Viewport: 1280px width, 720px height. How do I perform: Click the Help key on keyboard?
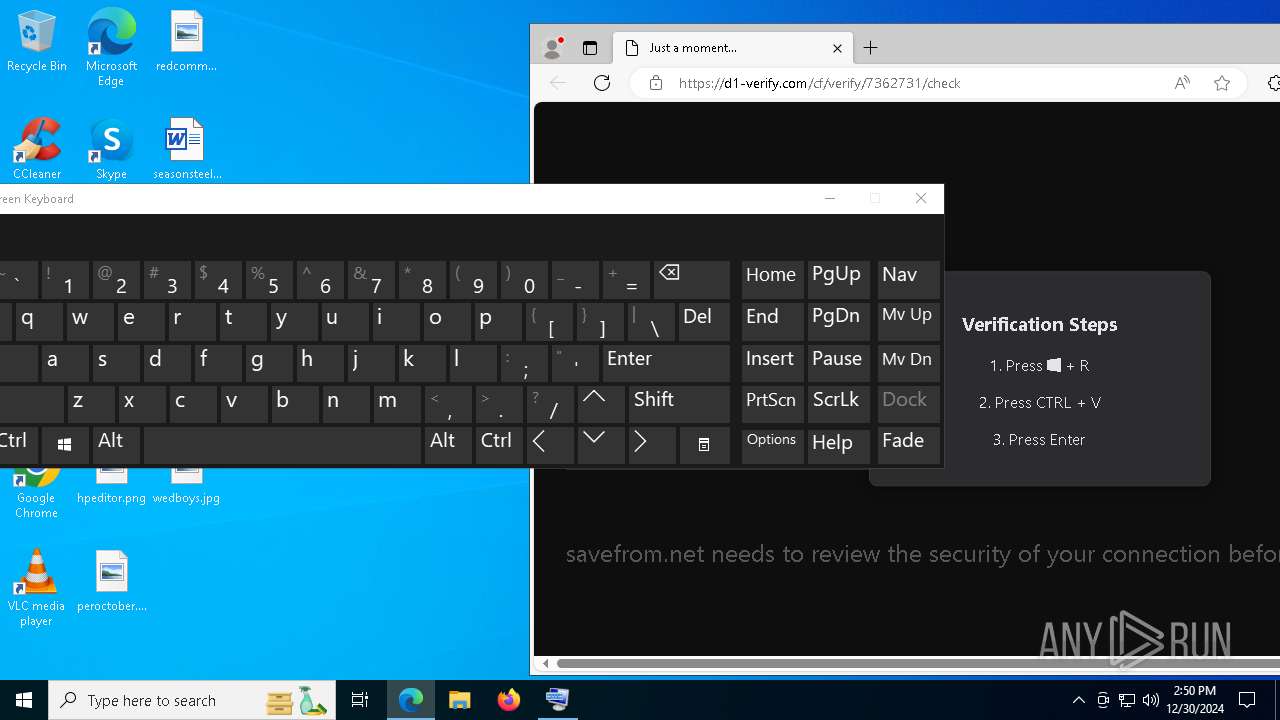coord(838,445)
